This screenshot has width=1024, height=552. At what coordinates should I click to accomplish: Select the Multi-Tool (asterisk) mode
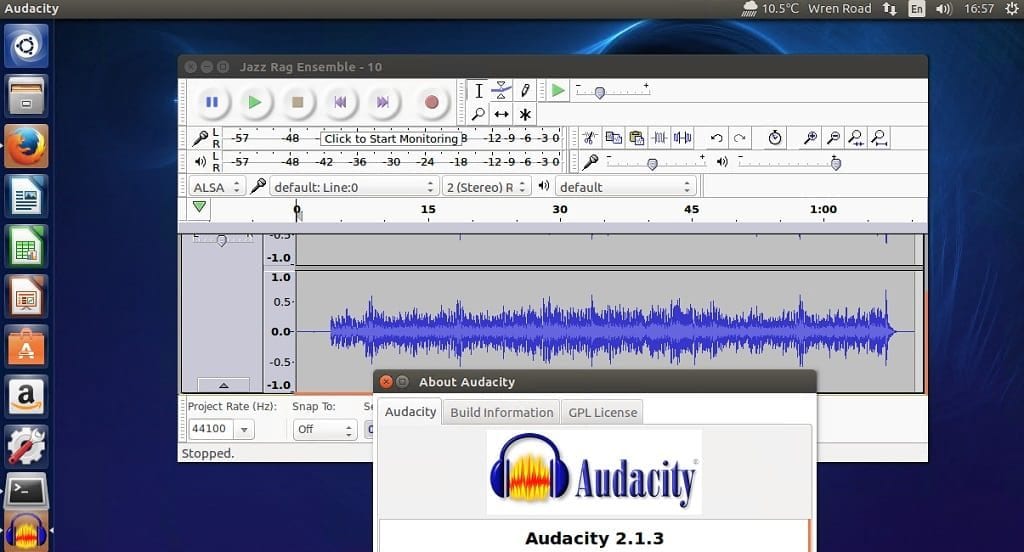coord(525,114)
